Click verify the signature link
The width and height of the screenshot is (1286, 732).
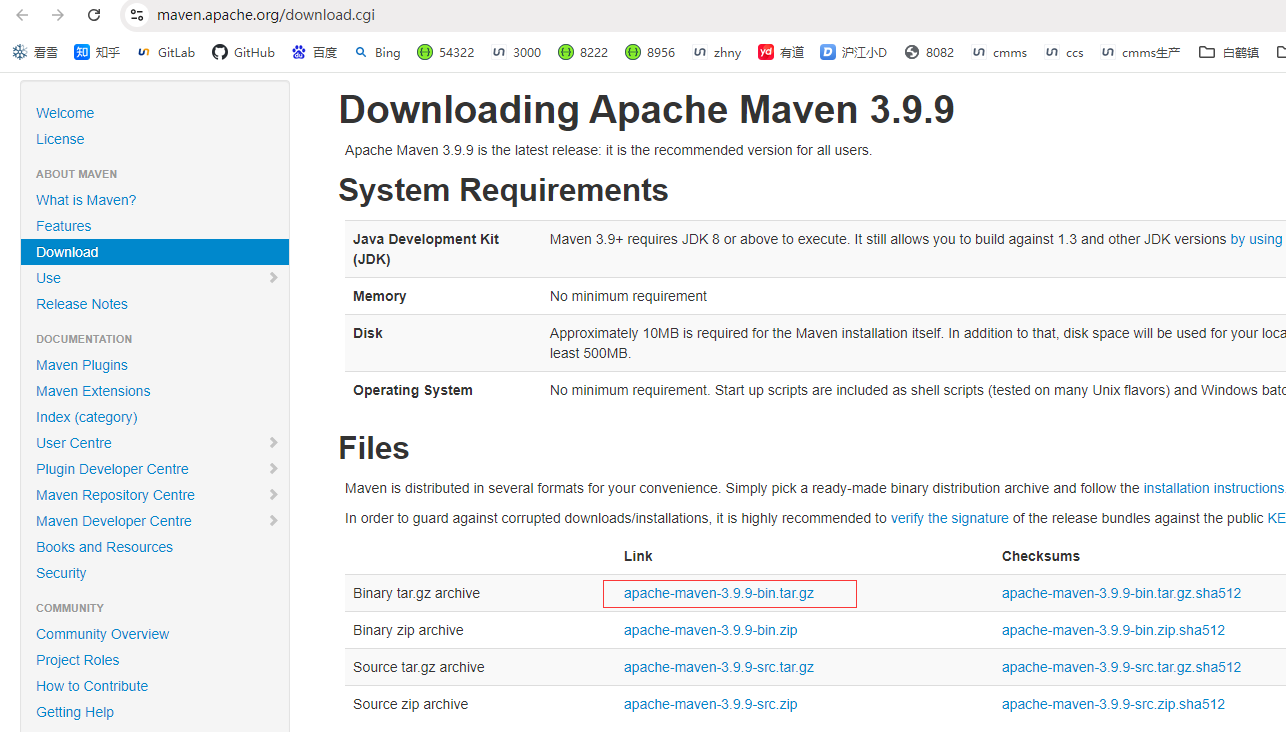(x=950, y=518)
